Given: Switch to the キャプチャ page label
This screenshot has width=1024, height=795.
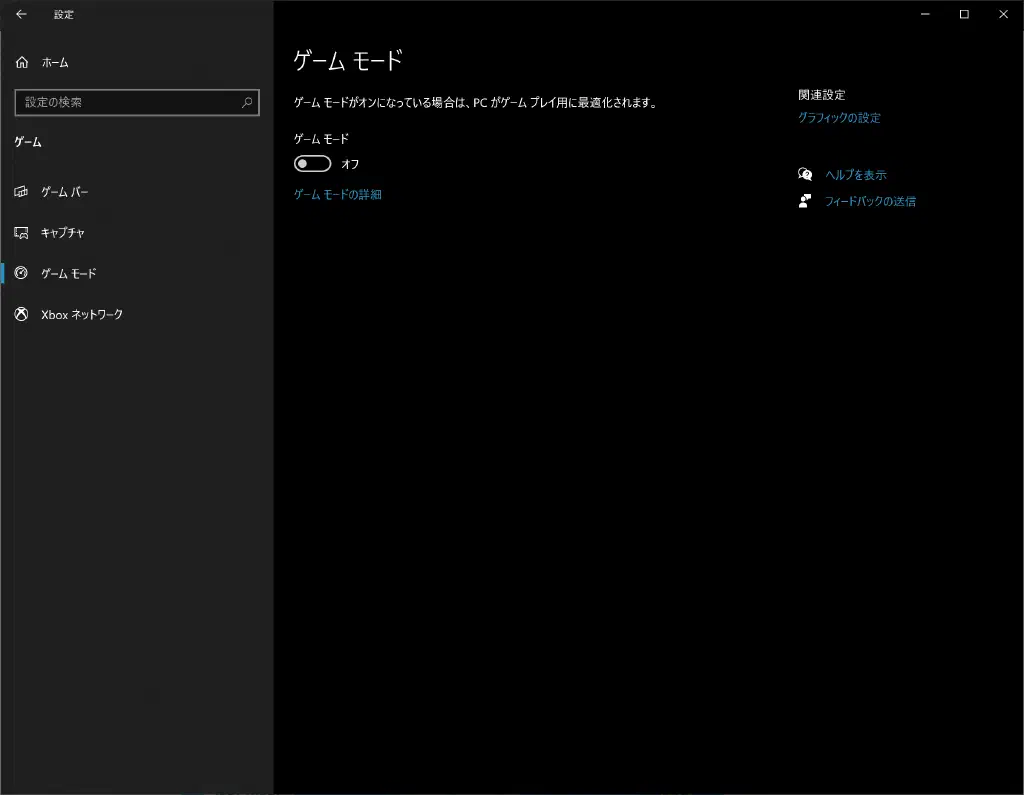Looking at the screenshot, I should (63, 233).
